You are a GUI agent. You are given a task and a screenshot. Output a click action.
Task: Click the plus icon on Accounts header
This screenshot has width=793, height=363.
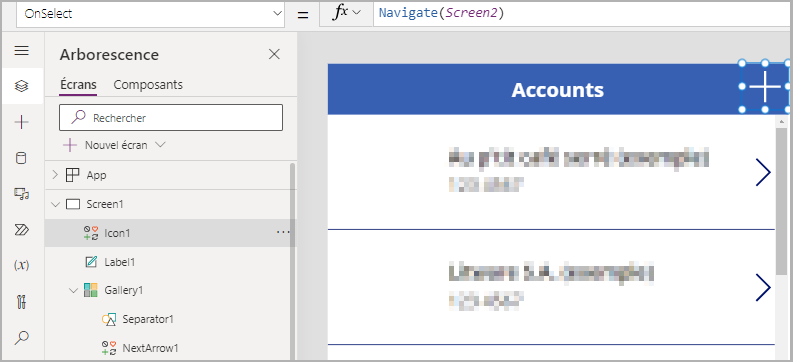point(765,86)
